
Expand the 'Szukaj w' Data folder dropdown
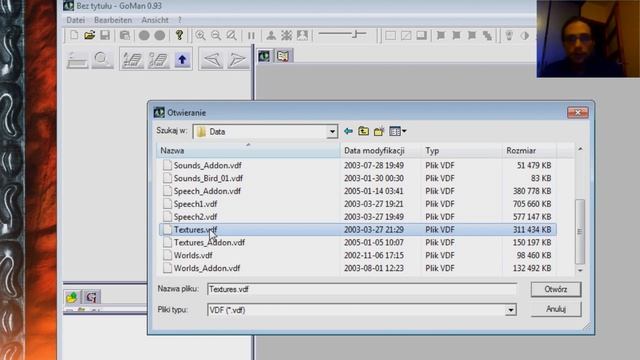332,131
